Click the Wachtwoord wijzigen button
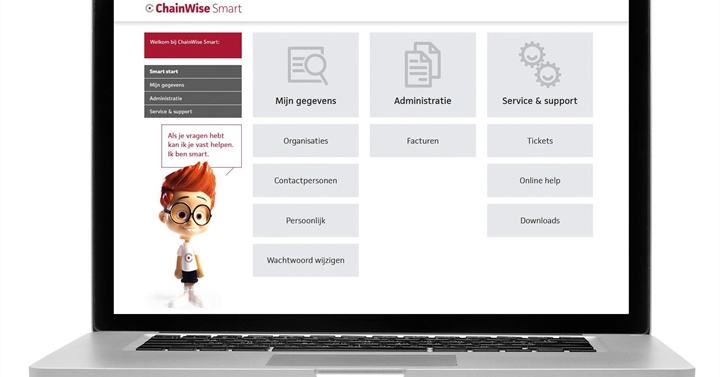Screen dimensions: 720x377 pyautogui.click(x=306, y=260)
